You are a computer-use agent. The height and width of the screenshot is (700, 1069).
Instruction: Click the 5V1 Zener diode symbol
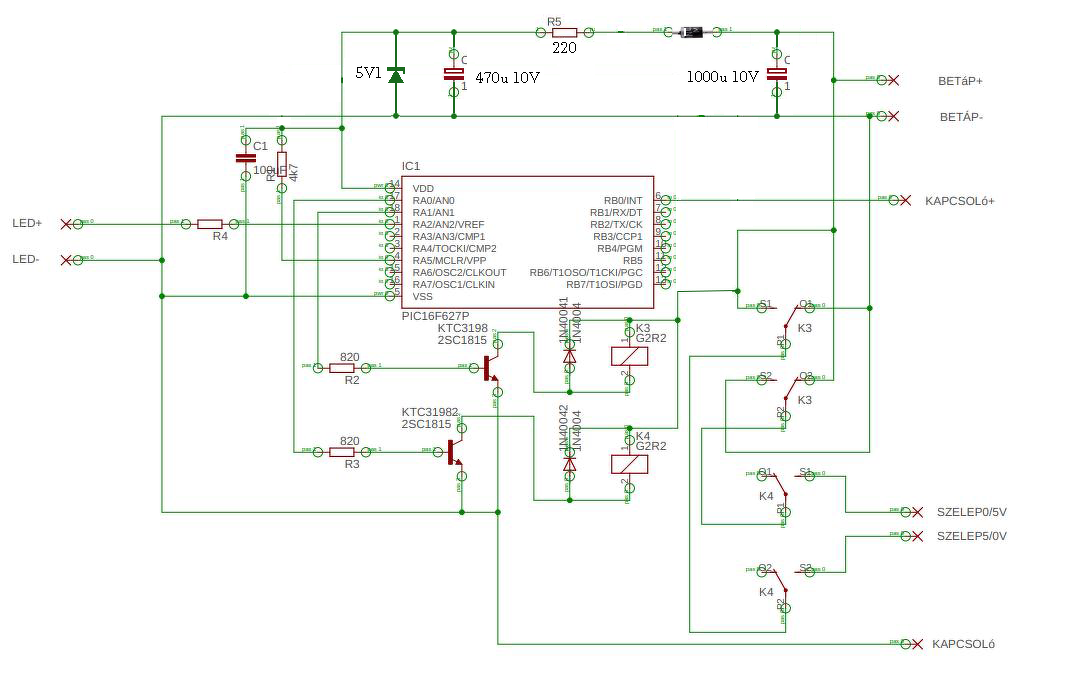pos(395,74)
